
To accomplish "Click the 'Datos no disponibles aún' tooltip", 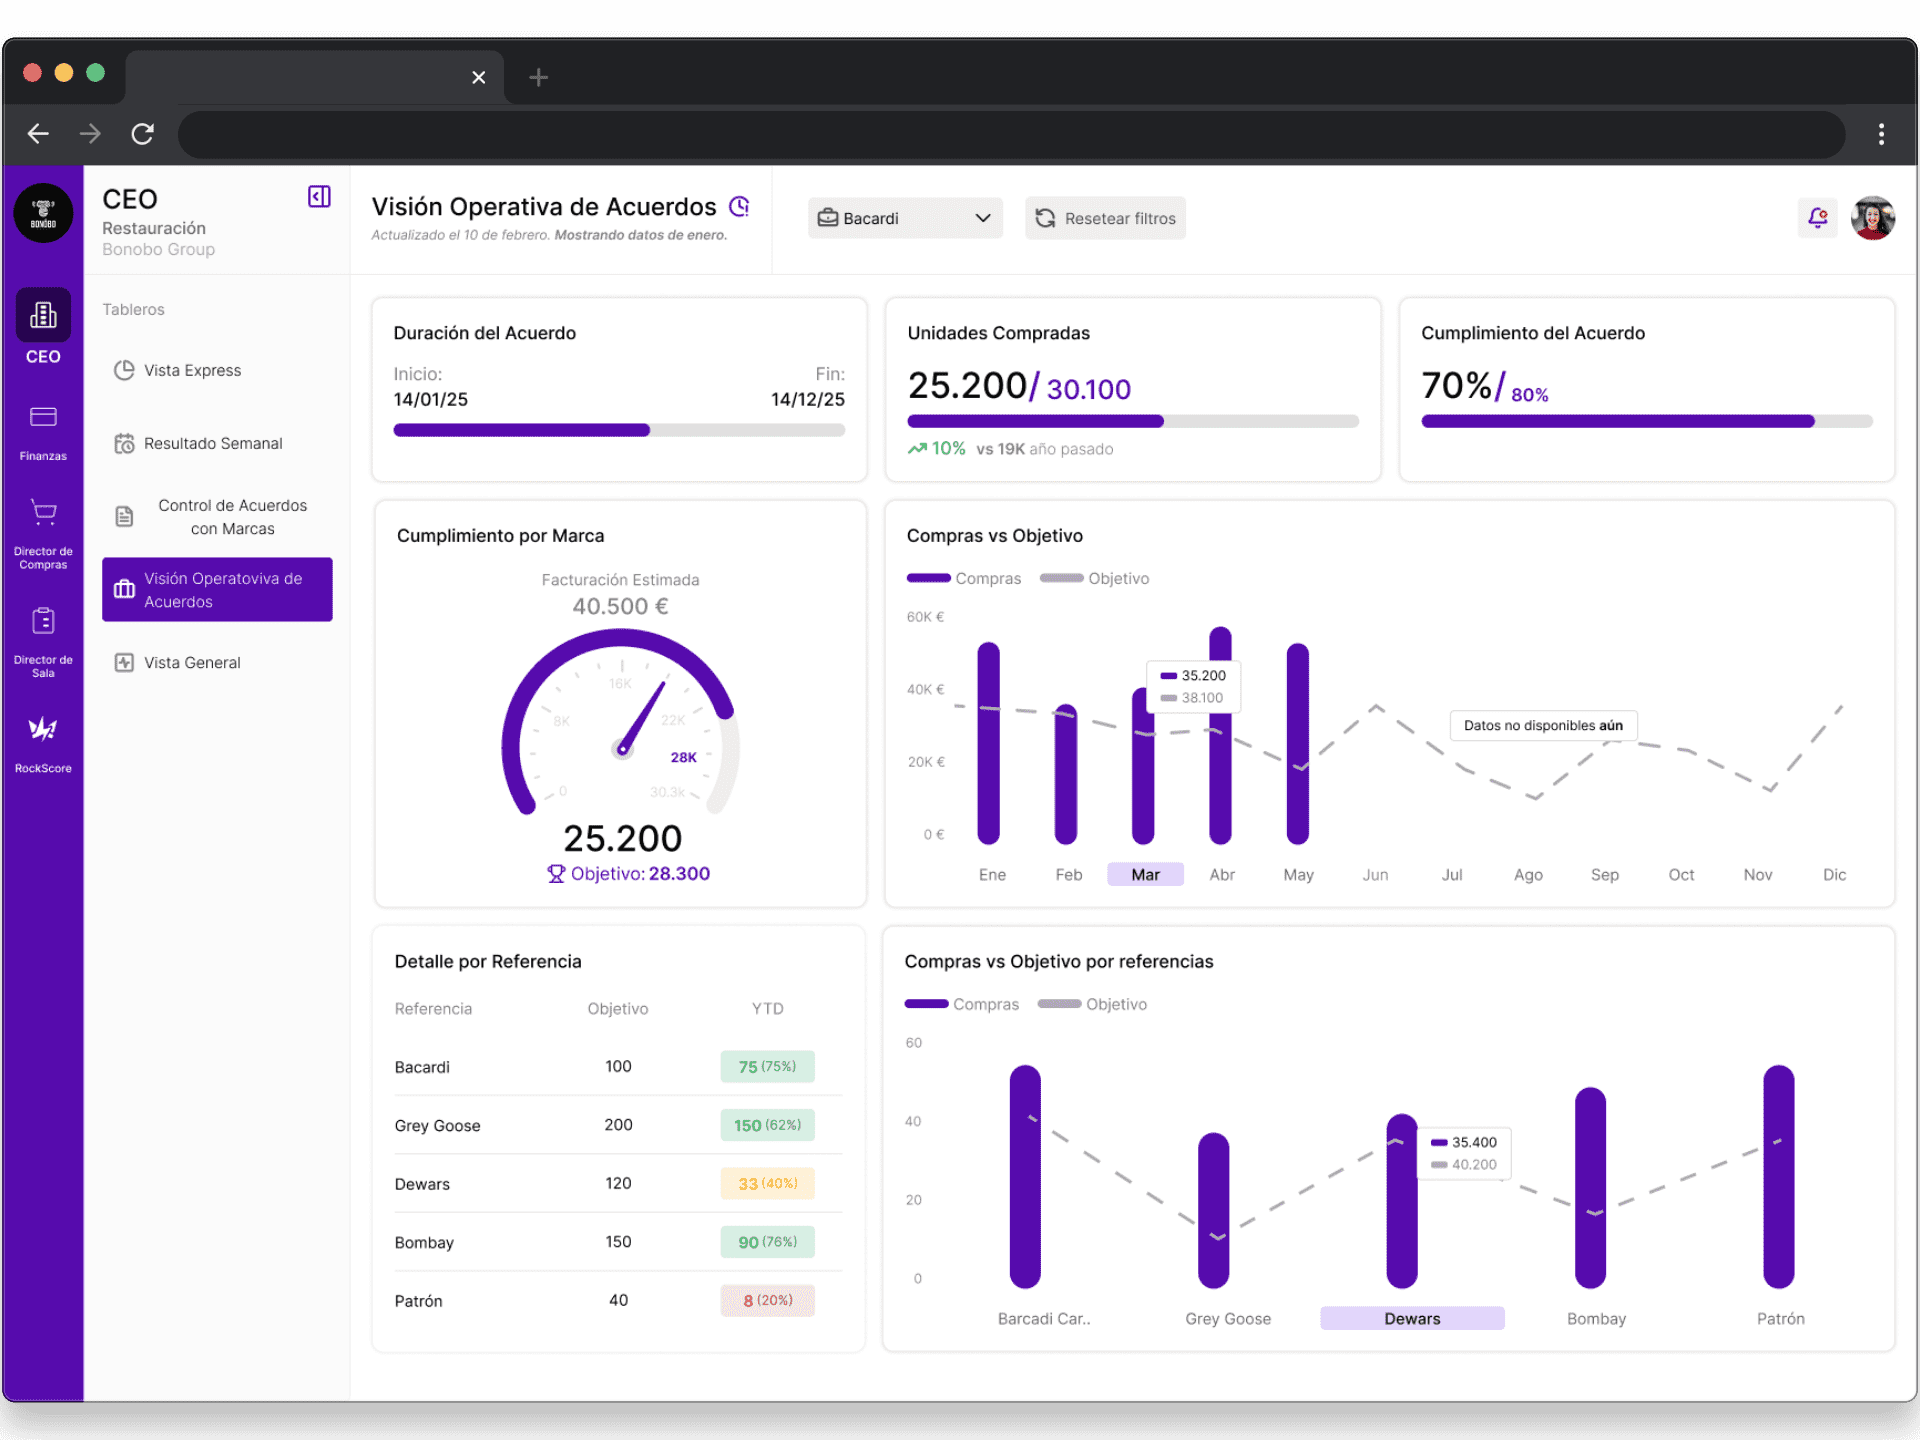I will [1543, 725].
